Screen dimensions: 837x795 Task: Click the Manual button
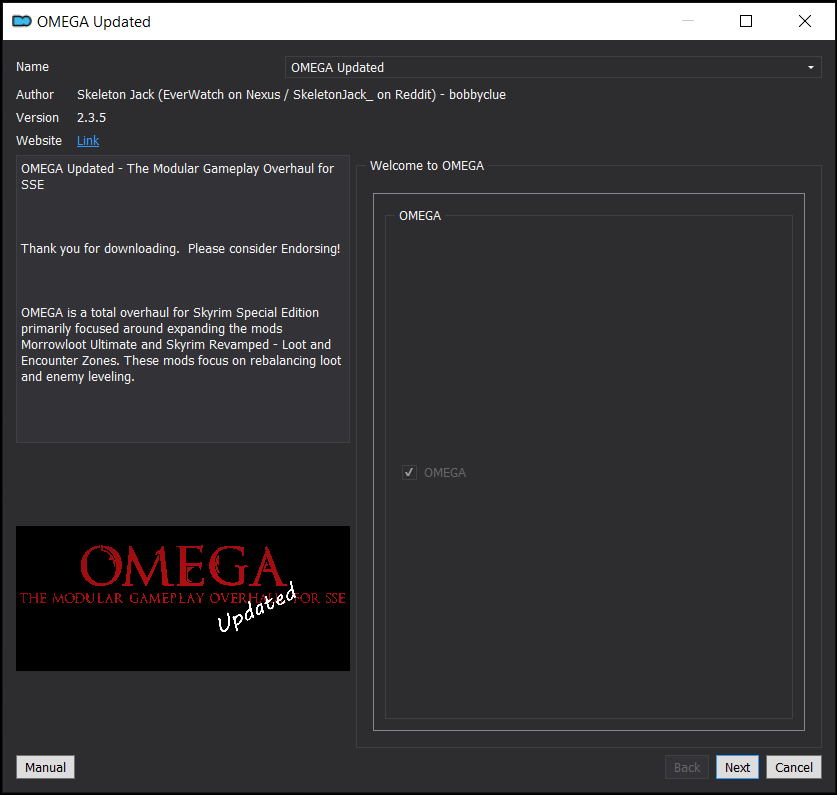[x=45, y=767]
